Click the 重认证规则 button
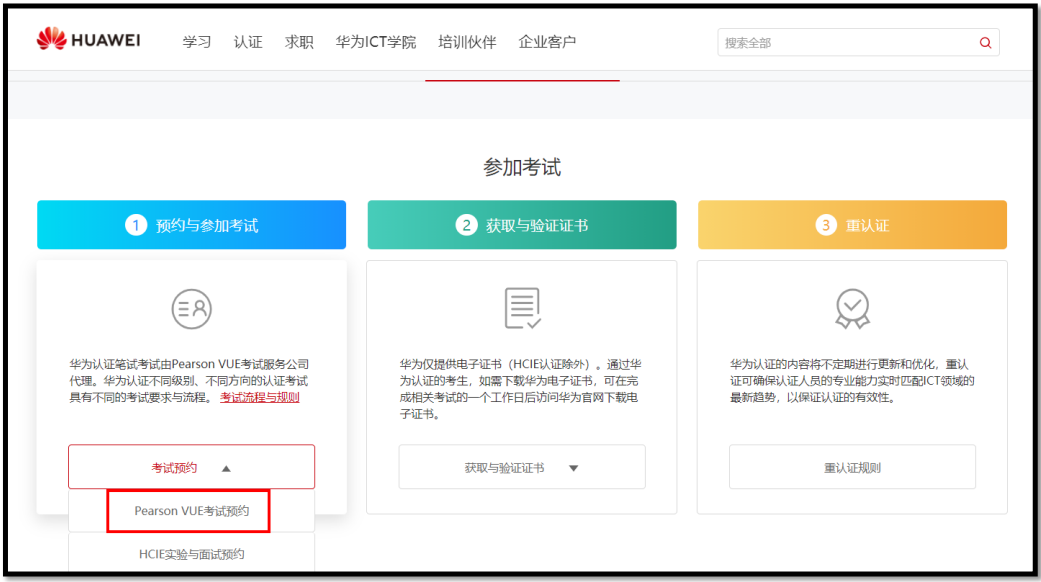The image size is (1041, 582). 852,467
